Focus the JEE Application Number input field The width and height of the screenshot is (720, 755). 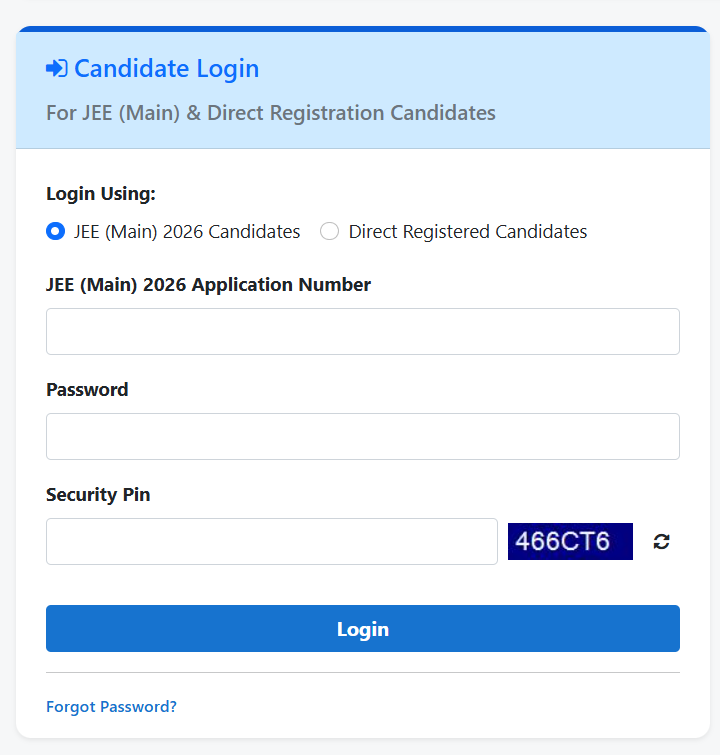(362, 331)
